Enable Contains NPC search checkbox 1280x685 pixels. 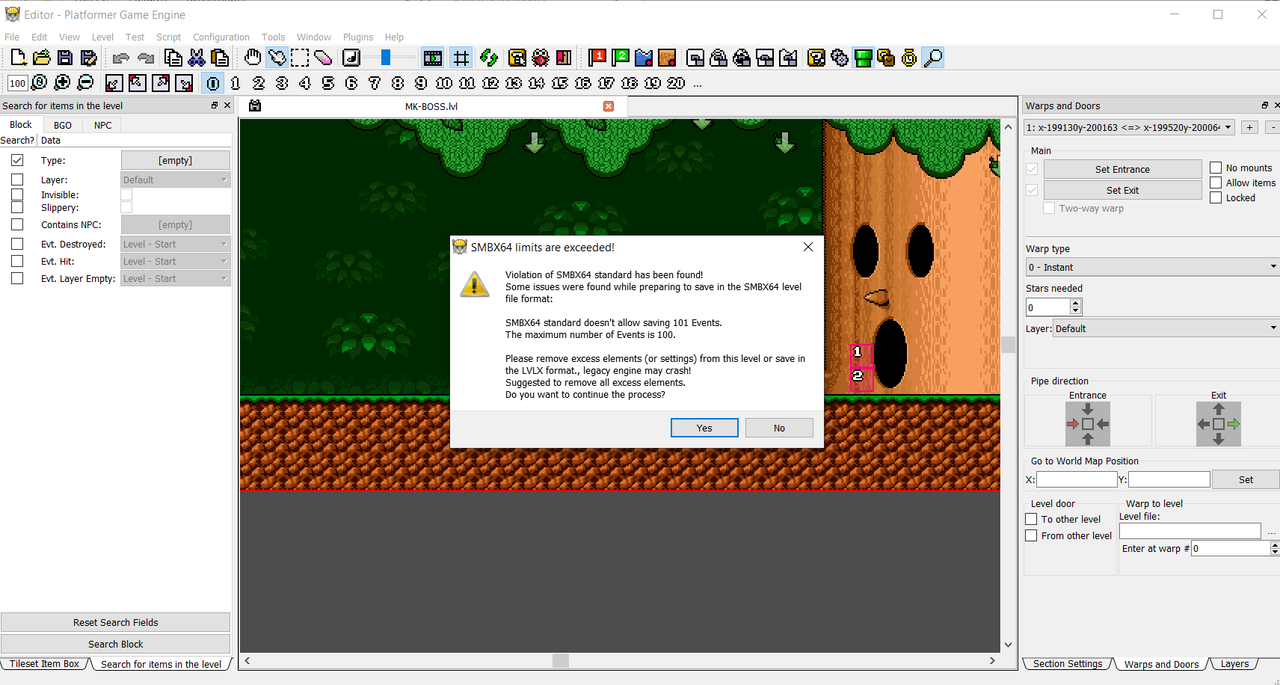(x=17, y=225)
